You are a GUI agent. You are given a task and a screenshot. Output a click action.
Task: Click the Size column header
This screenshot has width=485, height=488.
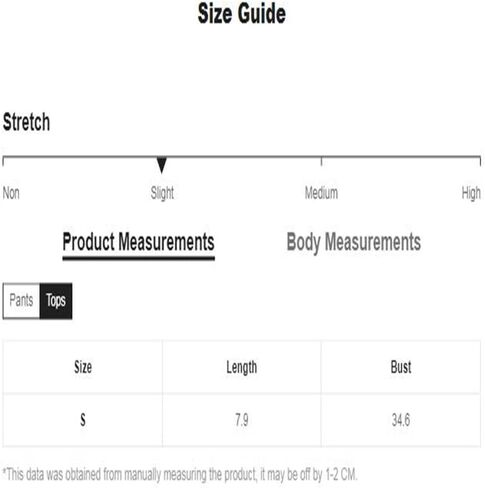pyautogui.click(x=83, y=367)
